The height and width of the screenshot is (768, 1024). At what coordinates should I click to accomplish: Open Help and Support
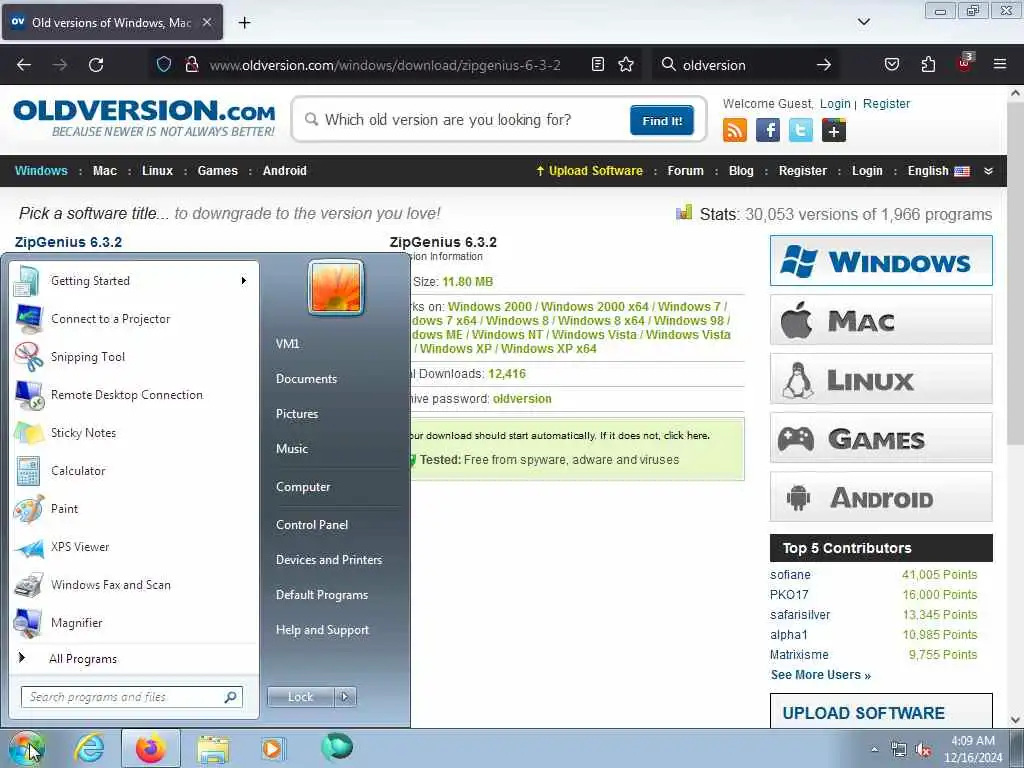pos(323,630)
